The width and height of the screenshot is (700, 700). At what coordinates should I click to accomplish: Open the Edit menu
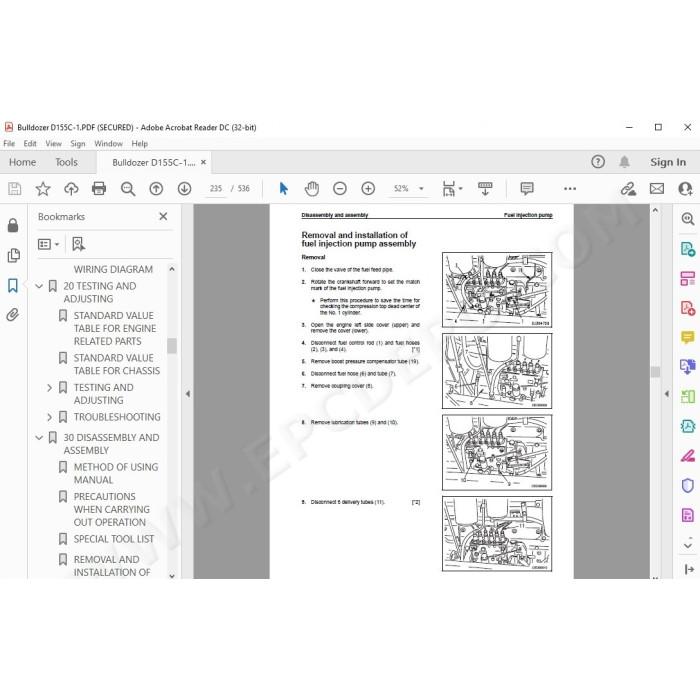click(x=30, y=144)
